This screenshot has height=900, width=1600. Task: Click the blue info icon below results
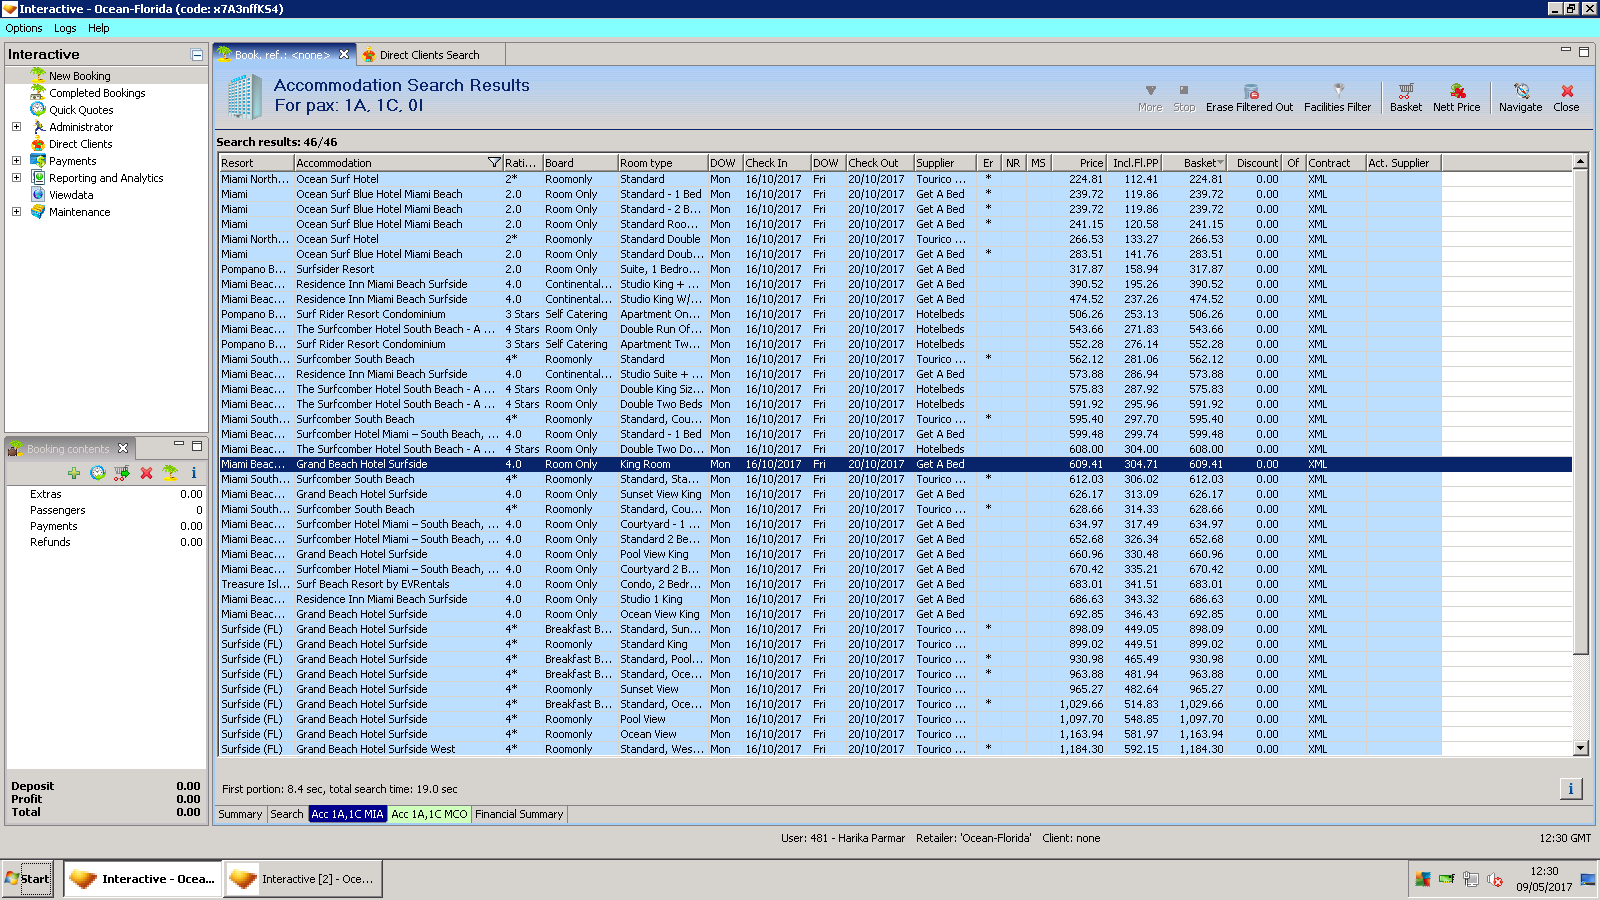click(1570, 789)
